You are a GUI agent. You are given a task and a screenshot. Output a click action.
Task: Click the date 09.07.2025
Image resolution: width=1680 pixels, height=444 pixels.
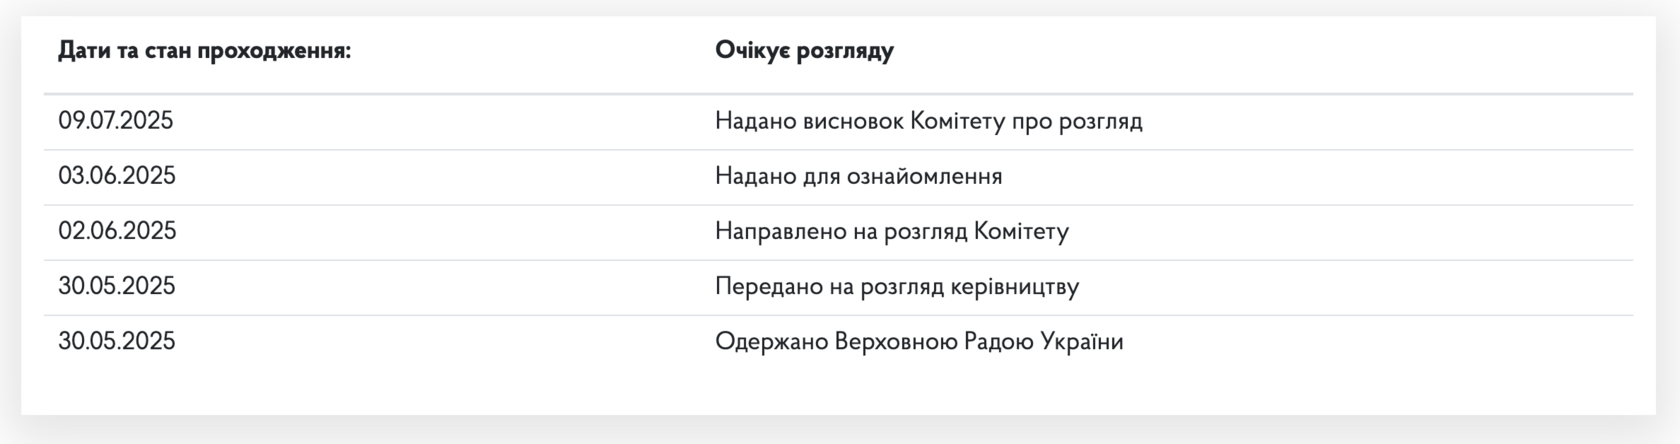pyautogui.click(x=116, y=121)
